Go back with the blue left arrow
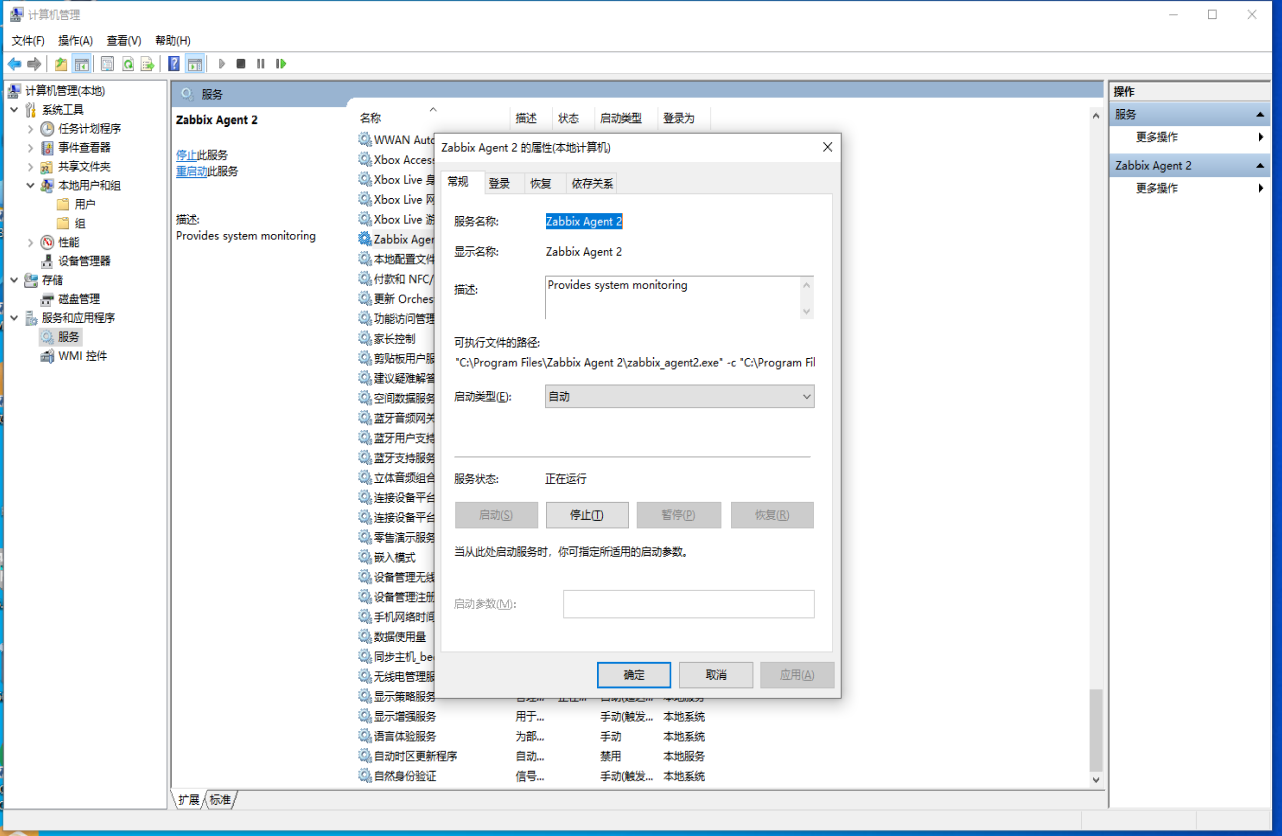The height and width of the screenshot is (836, 1282). click(15, 64)
